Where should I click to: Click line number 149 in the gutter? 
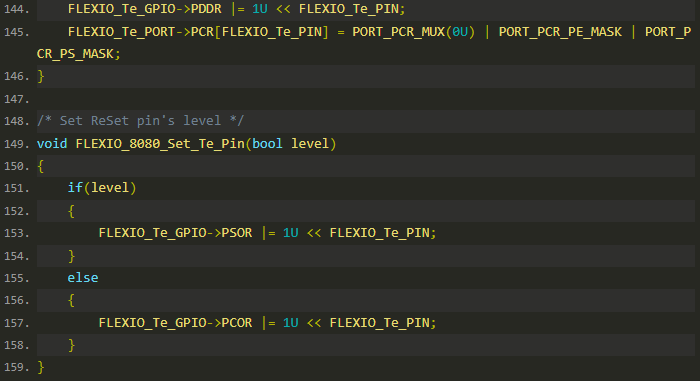coord(16,143)
